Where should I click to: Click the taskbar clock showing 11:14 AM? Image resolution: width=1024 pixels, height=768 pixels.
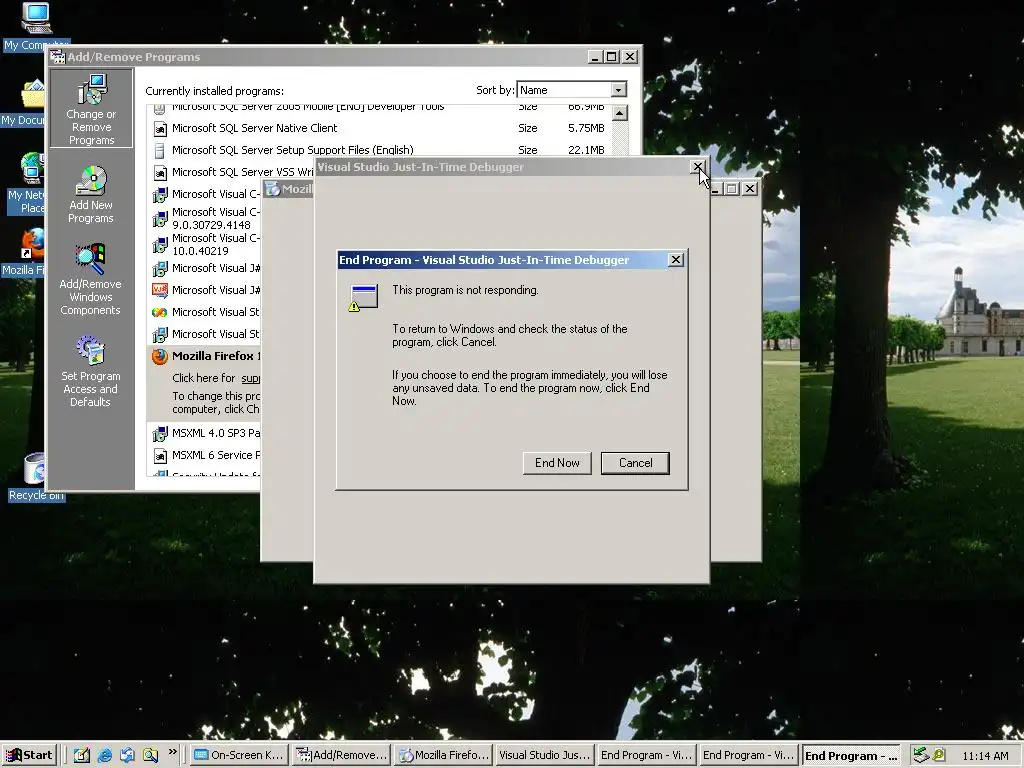click(x=985, y=756)
